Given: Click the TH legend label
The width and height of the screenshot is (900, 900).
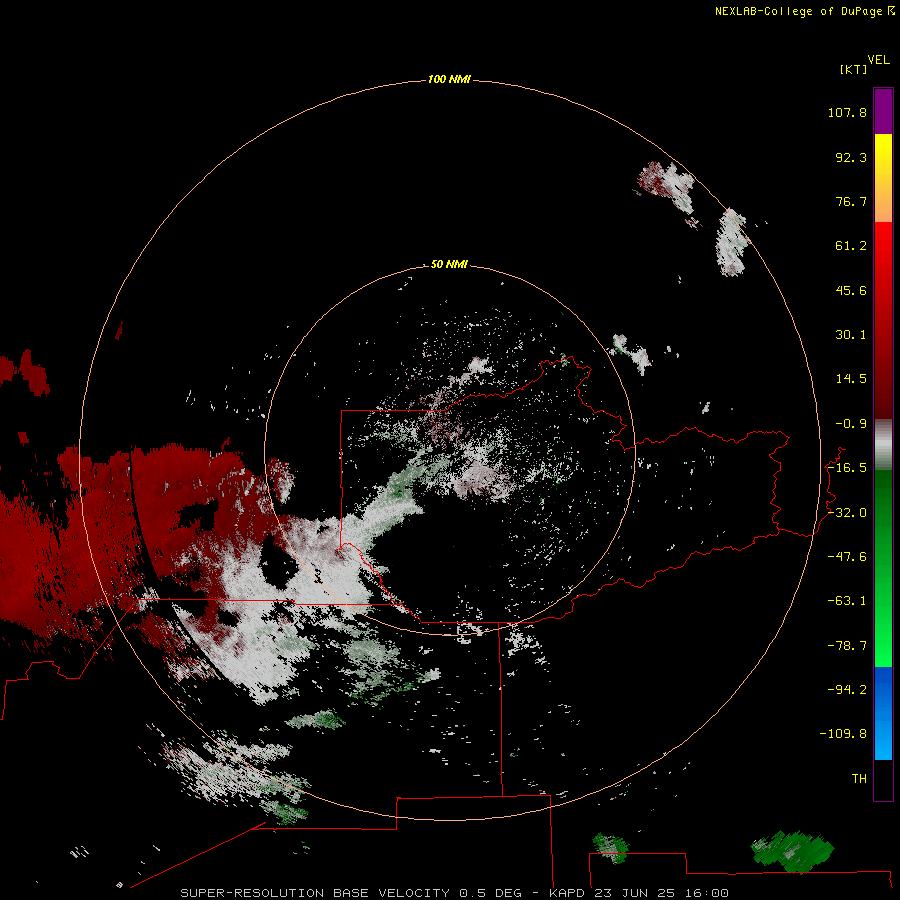Looking at the screenshot, I should pyautogui.click(x=859, y=779).
